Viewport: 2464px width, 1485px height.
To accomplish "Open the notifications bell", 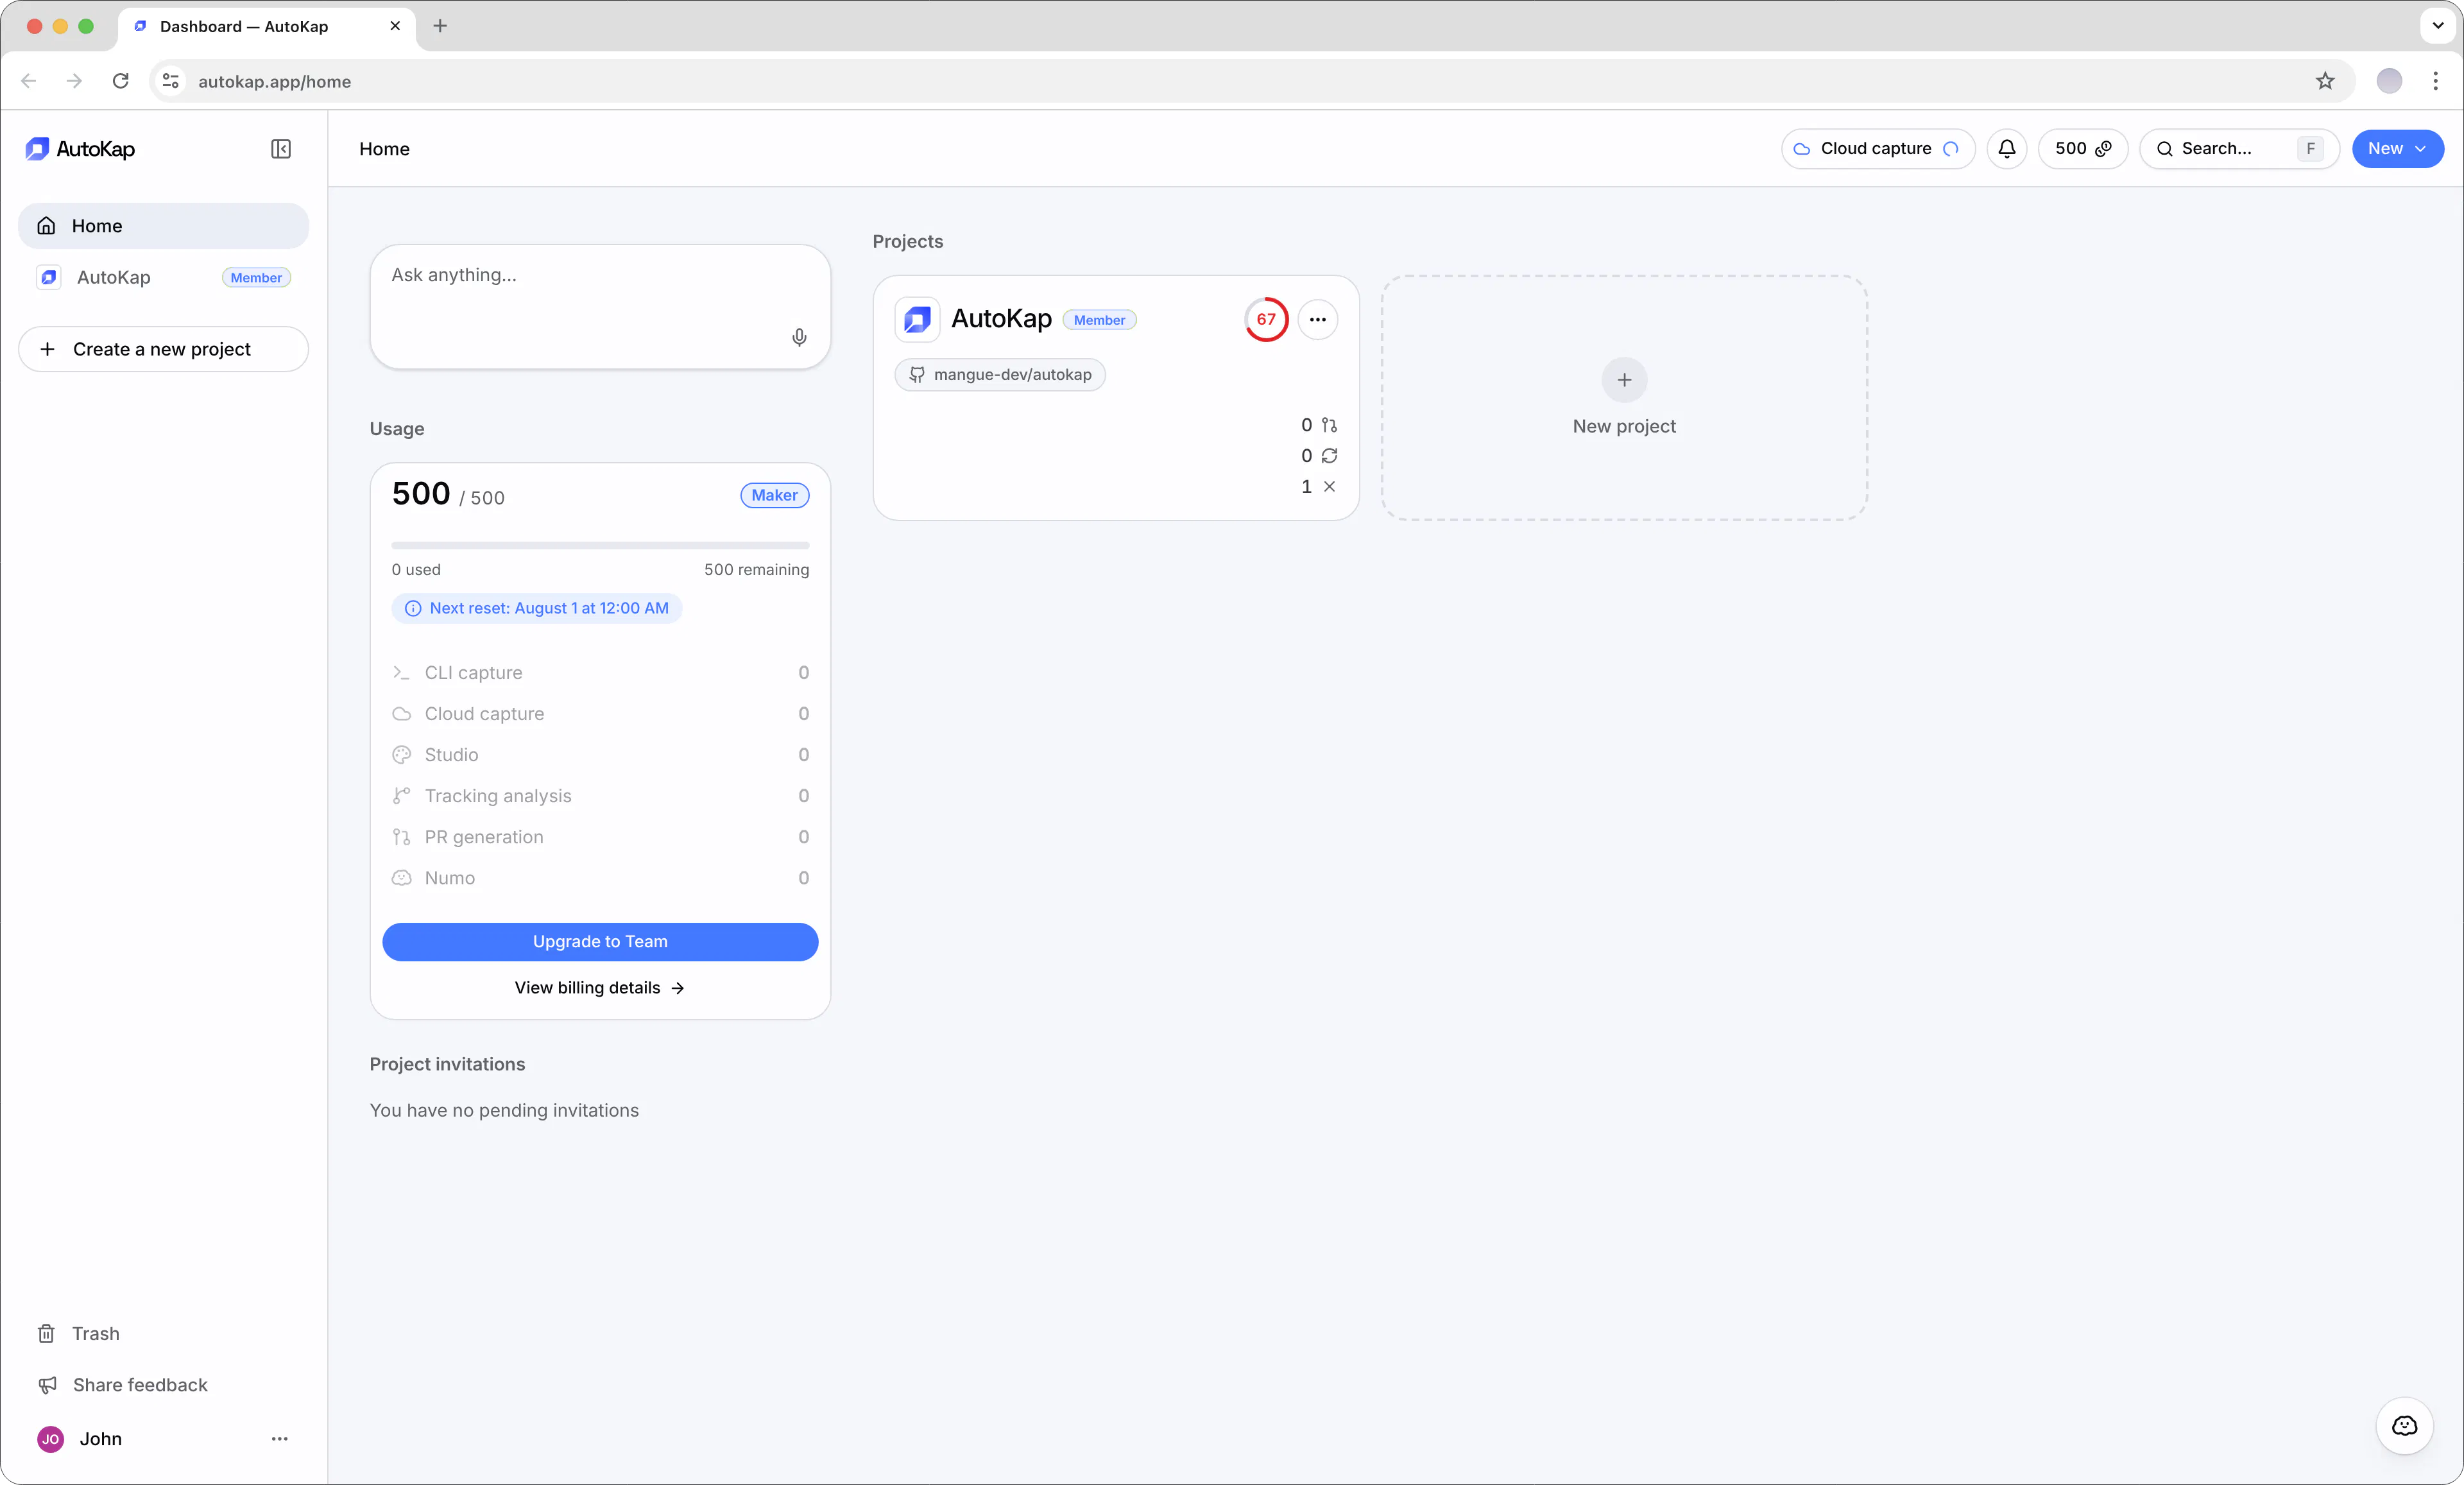I will [x=2006, y=149].
